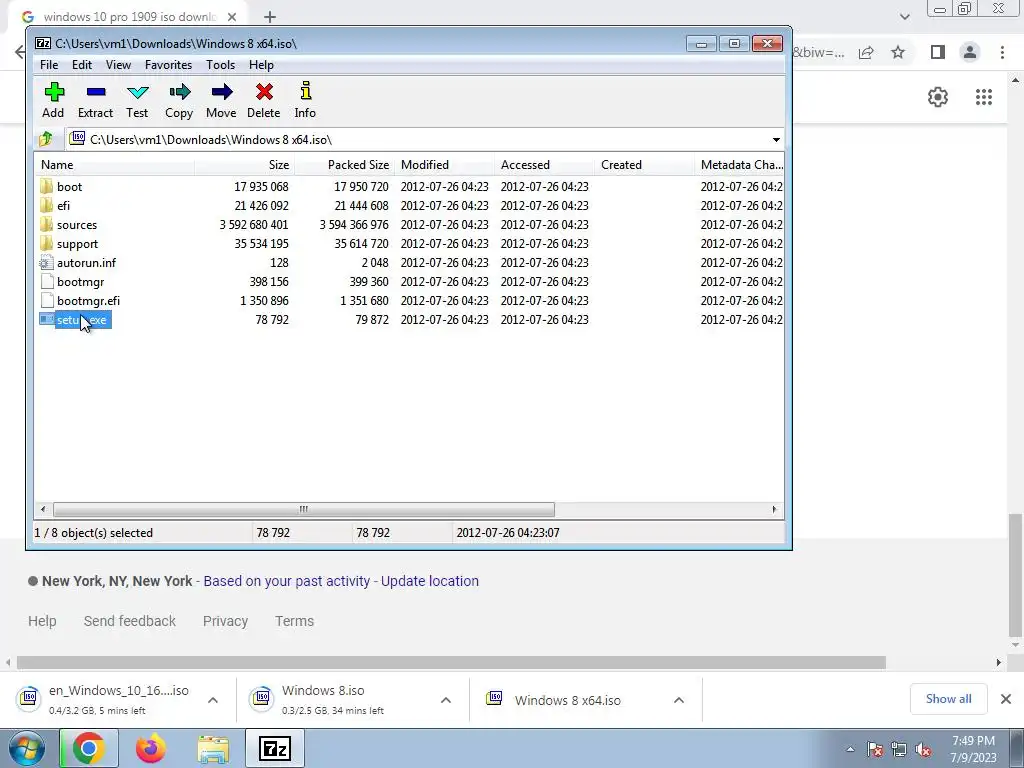The width and height of the screenshot is (1024, 768).
Task: Sort by the Packed Size column
Action: [x=344, y=165]
